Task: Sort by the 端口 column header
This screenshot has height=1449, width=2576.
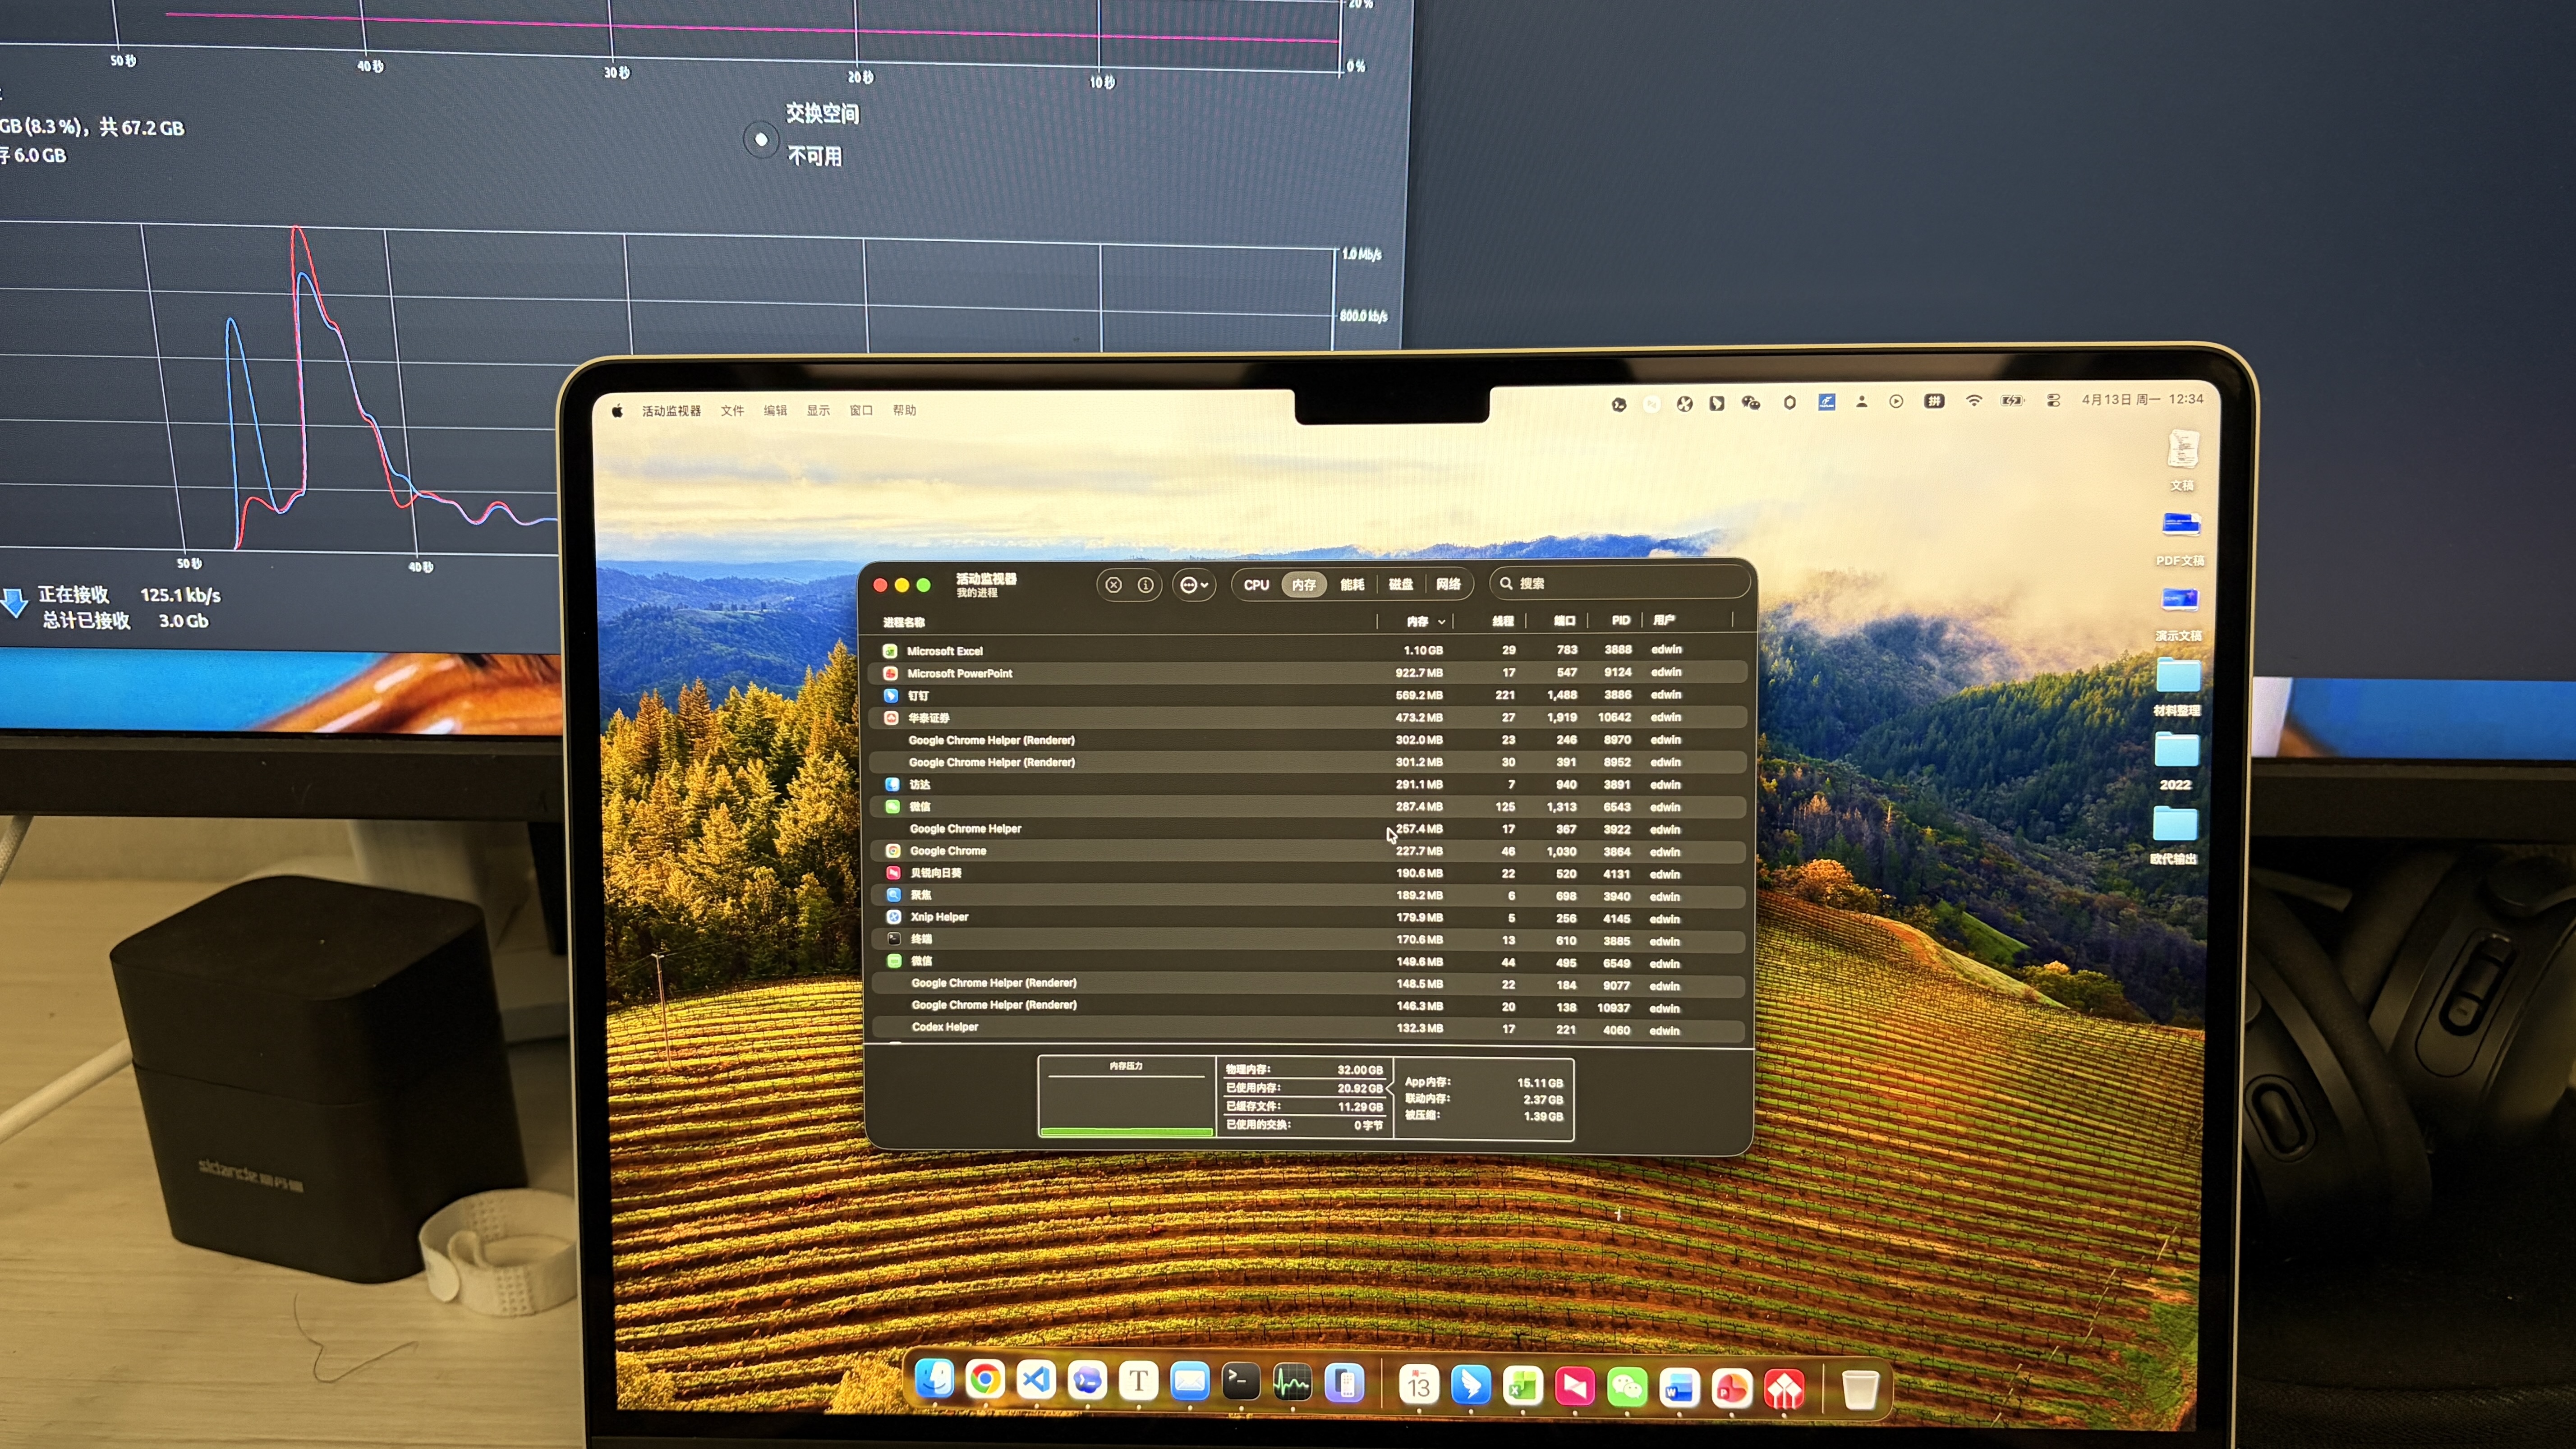Action: (x=1564, y=621)
